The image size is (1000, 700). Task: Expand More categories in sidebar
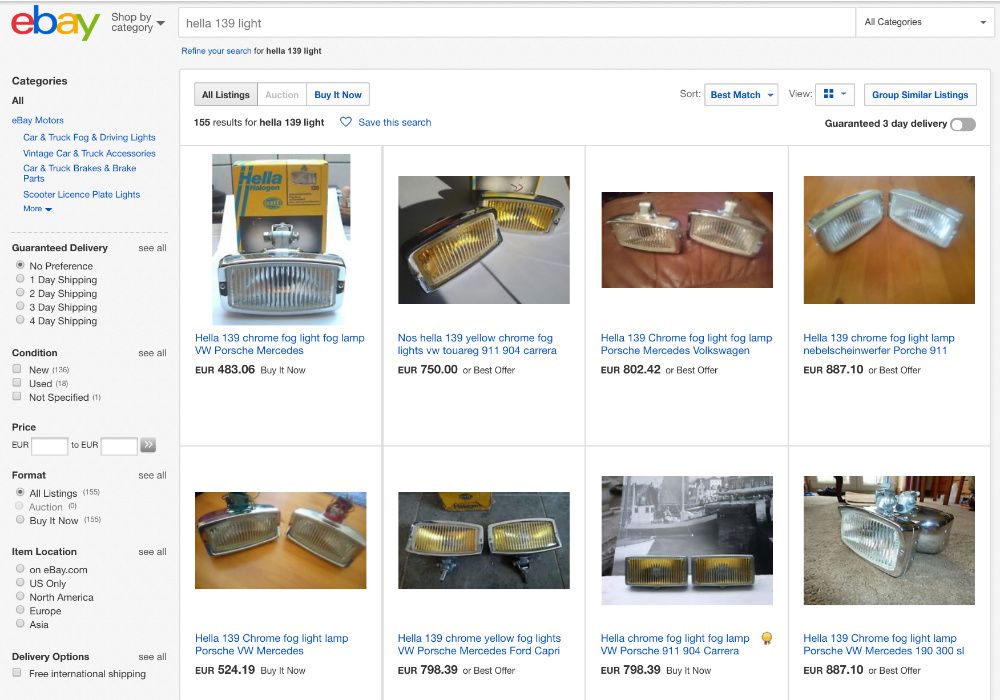37,208
